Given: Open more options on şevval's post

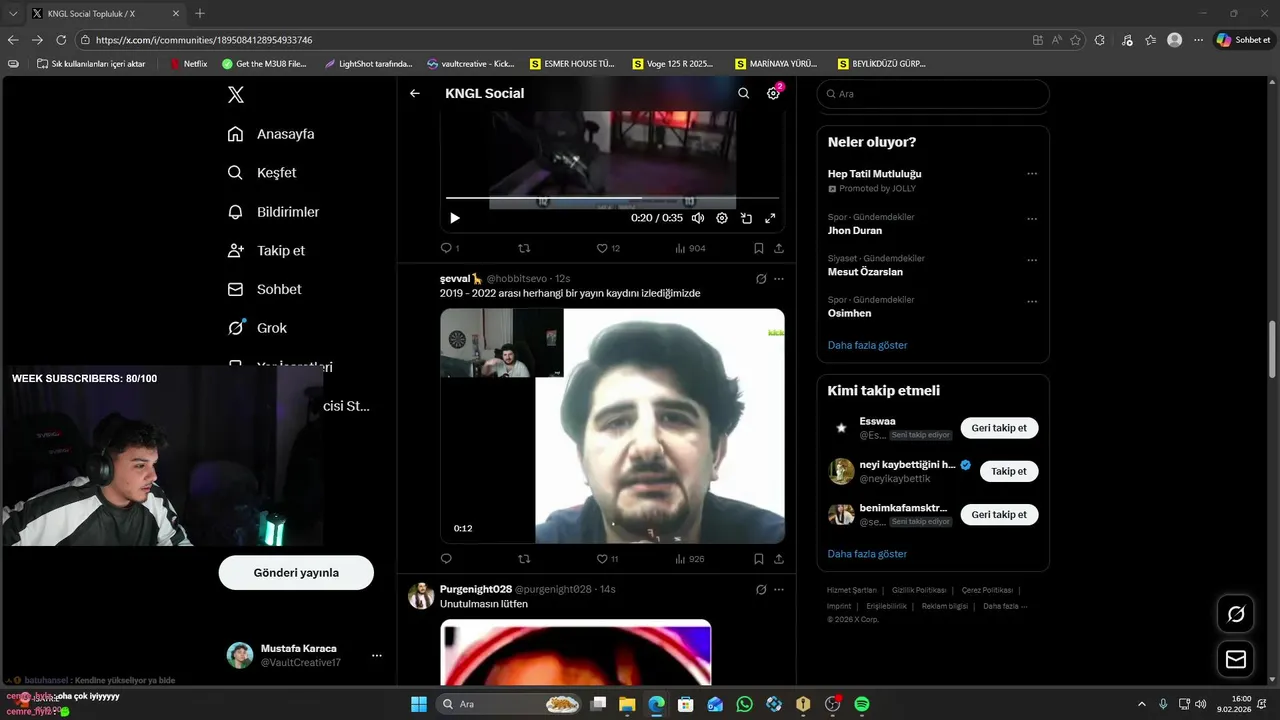Looking at the screenshot, I should [779, 279].
